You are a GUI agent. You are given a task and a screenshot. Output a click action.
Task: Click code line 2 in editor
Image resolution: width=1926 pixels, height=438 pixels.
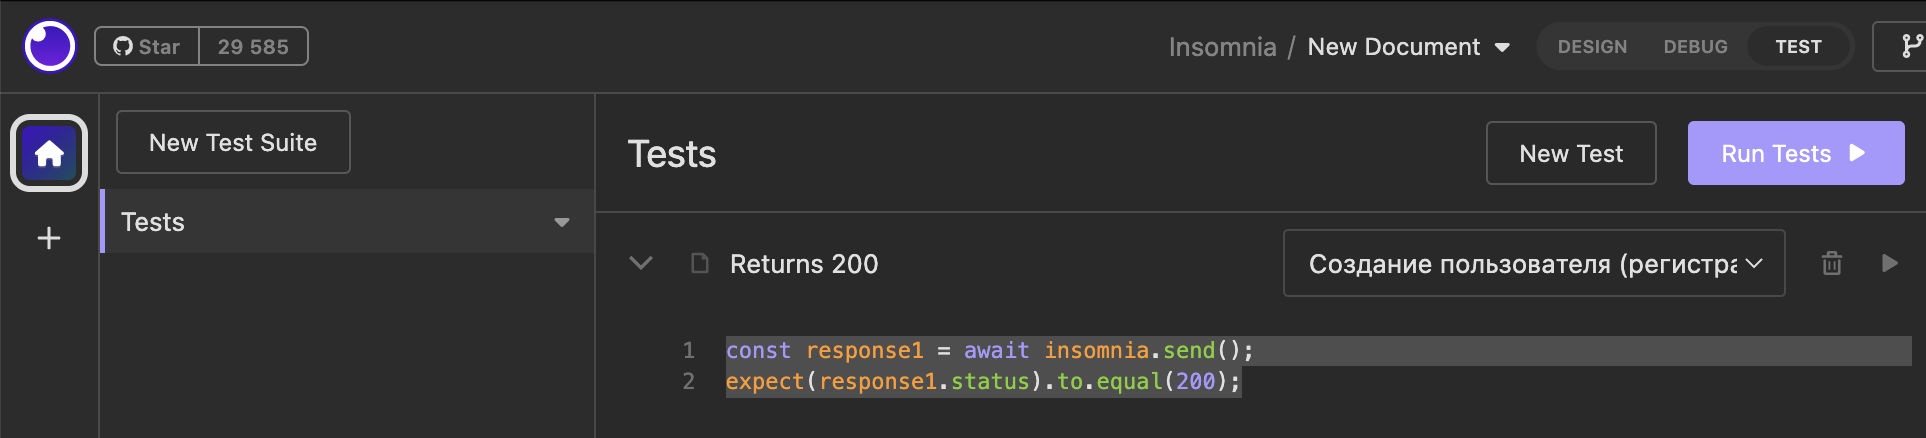pyautogui.click(x=982, y=381)
